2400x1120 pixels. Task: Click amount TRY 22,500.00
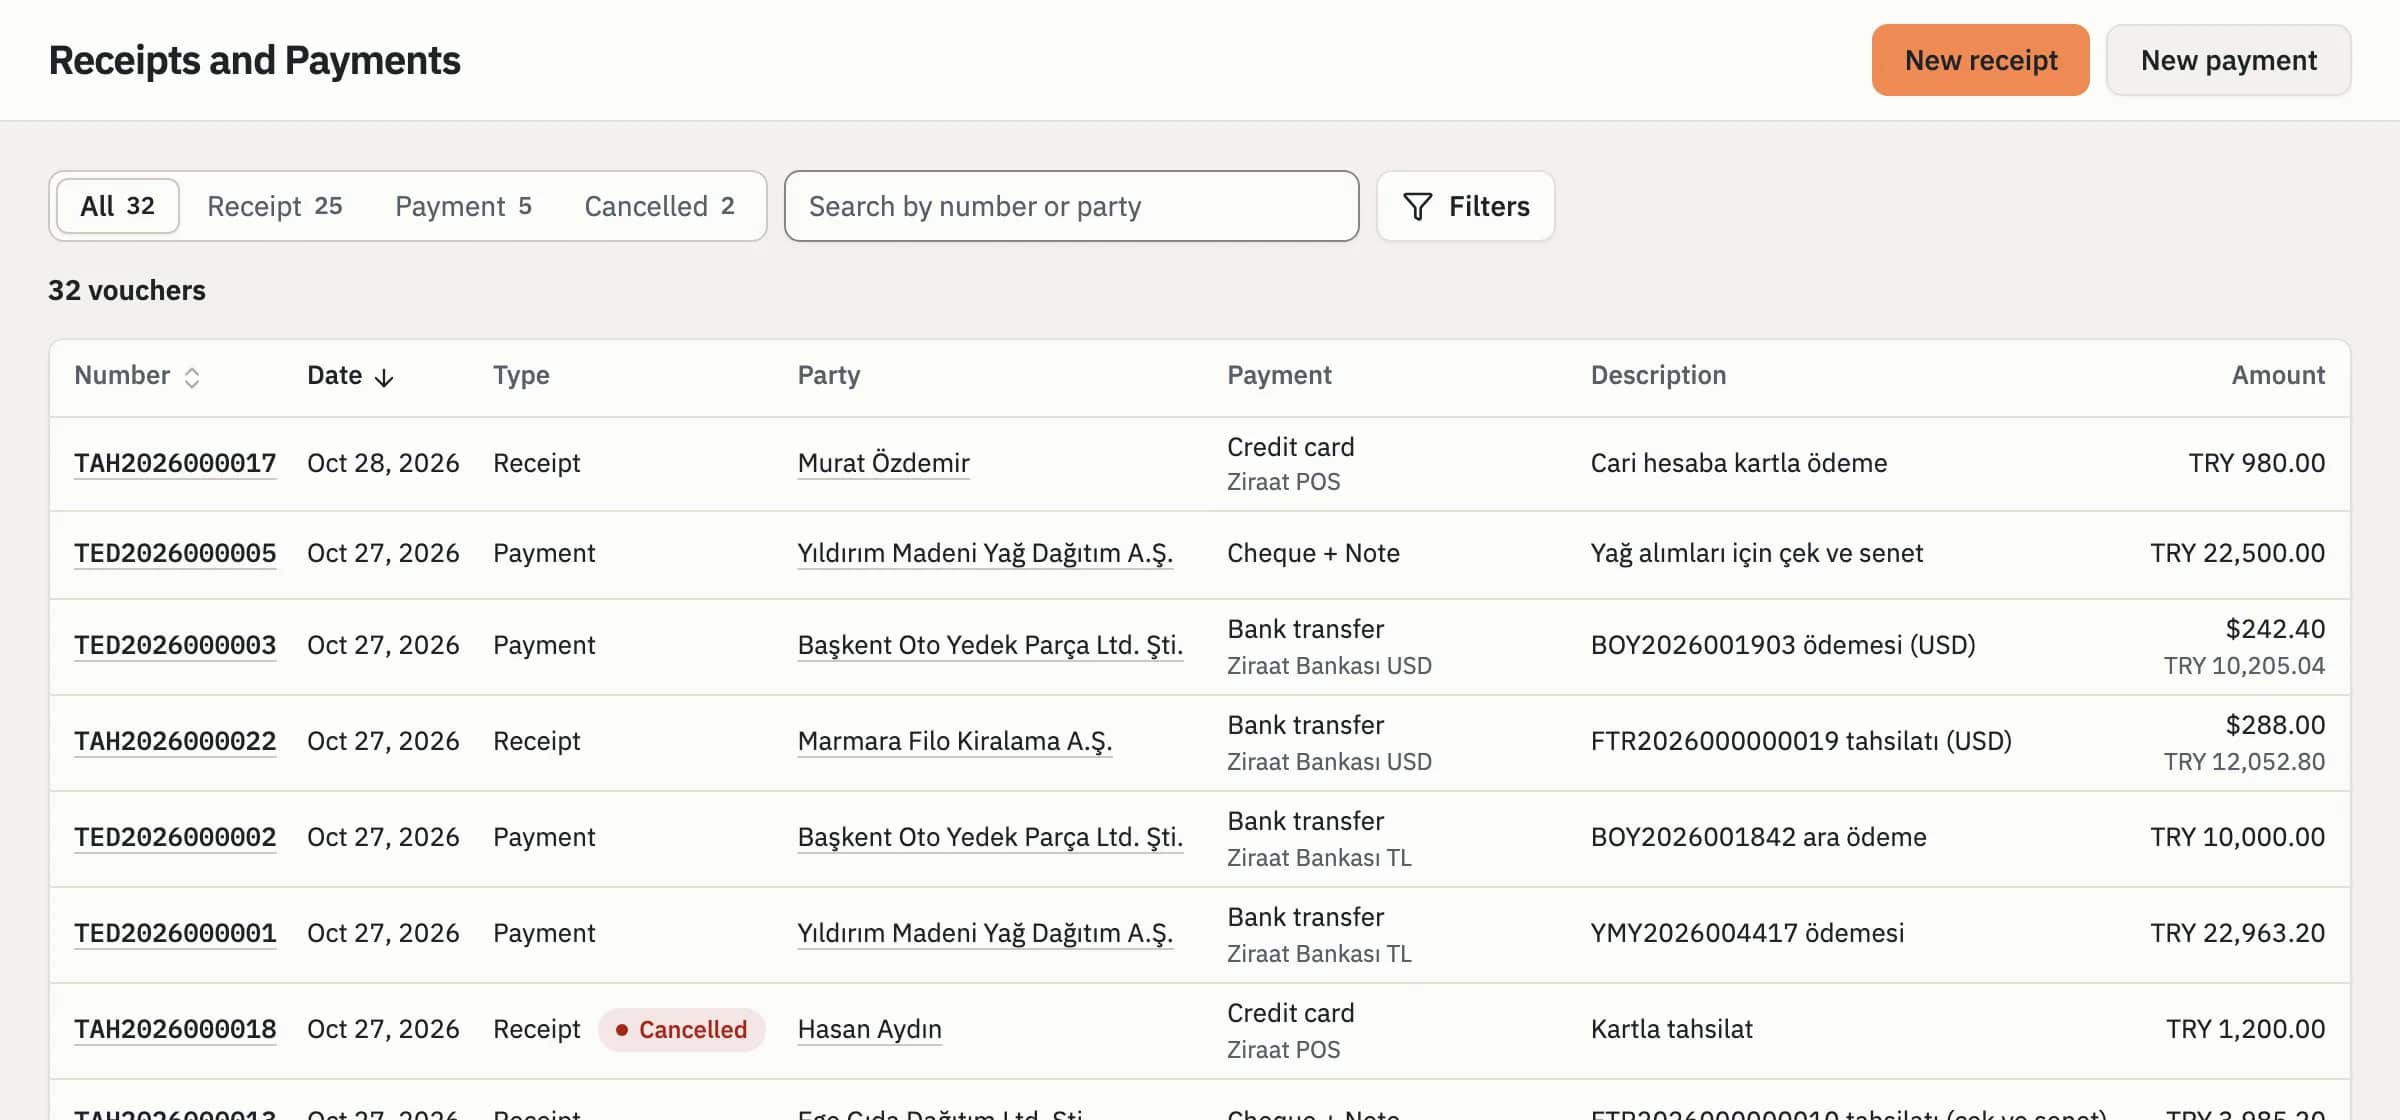coord(2237,553)
